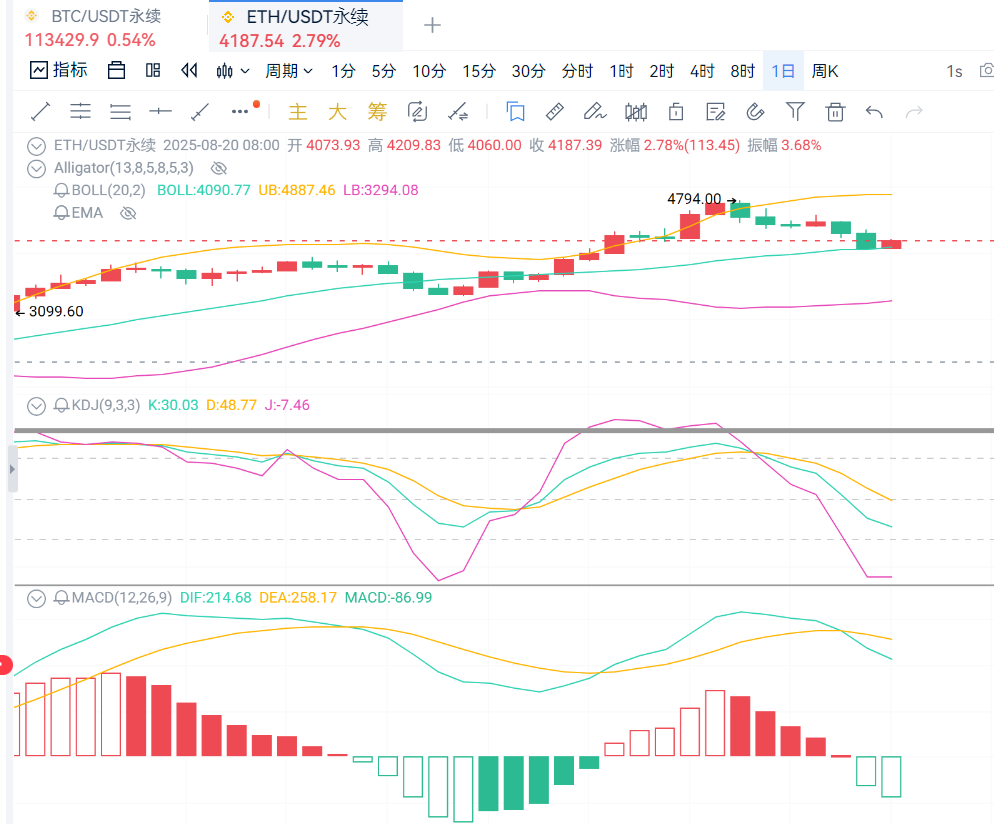
Task: Toggle EMA indicator visibility eye
Action: [128, 213]
